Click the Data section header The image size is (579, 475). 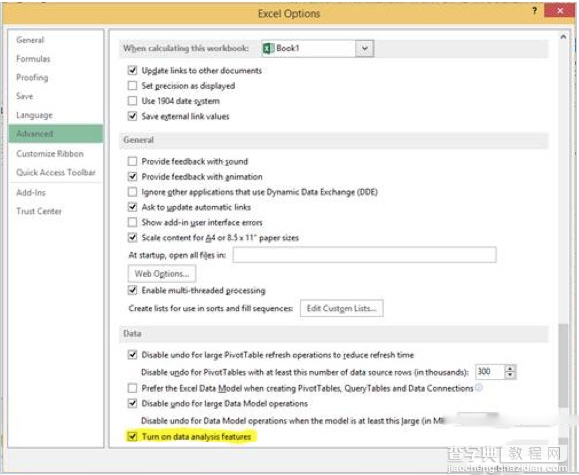(x=333, y=334)
